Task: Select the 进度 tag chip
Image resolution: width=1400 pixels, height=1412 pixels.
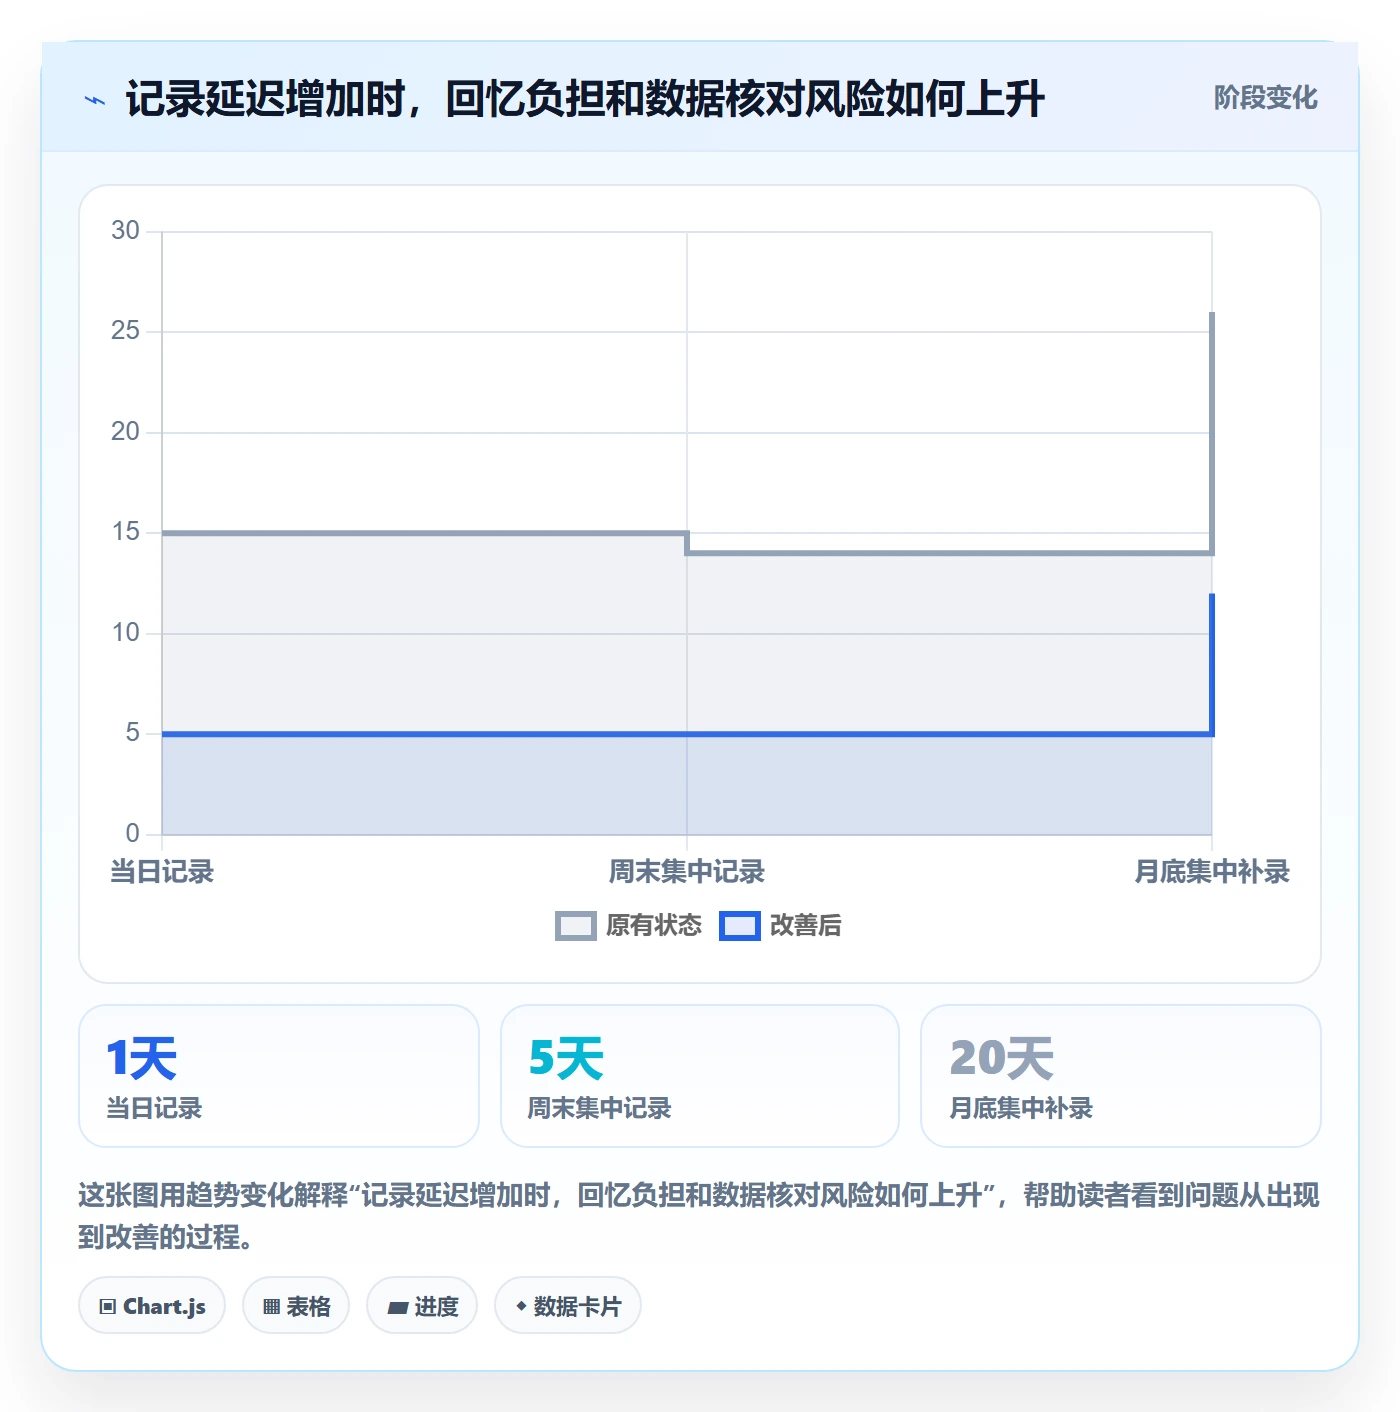Action: pyautogui.click(x=422, y=1306)
